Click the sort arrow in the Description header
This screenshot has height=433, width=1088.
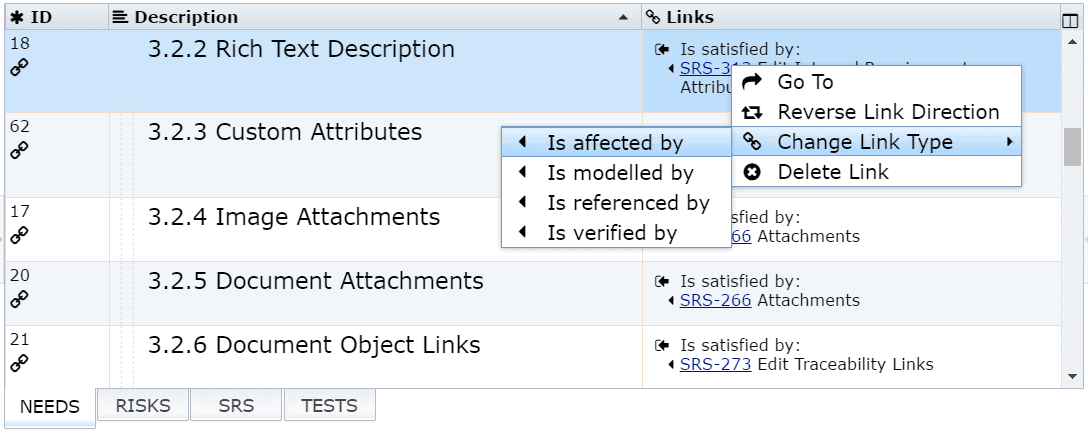[x=623, y=17]
